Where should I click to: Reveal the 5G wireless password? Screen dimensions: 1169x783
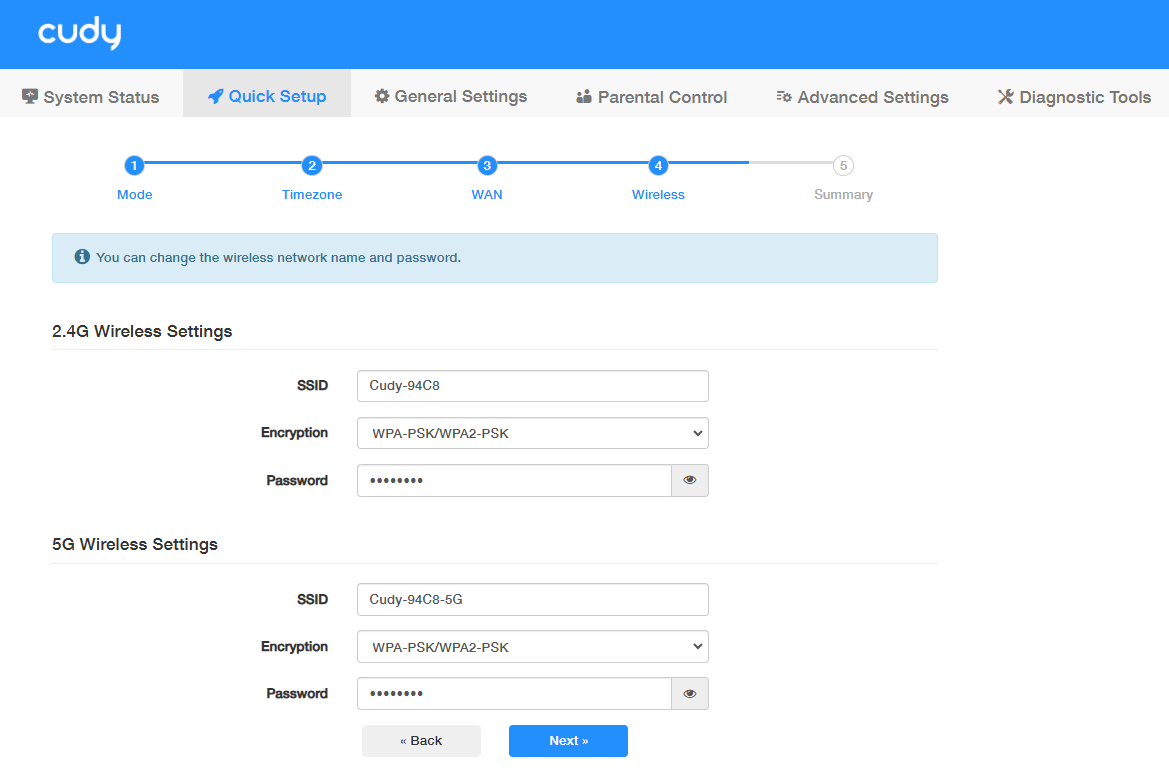pos(689,694)
